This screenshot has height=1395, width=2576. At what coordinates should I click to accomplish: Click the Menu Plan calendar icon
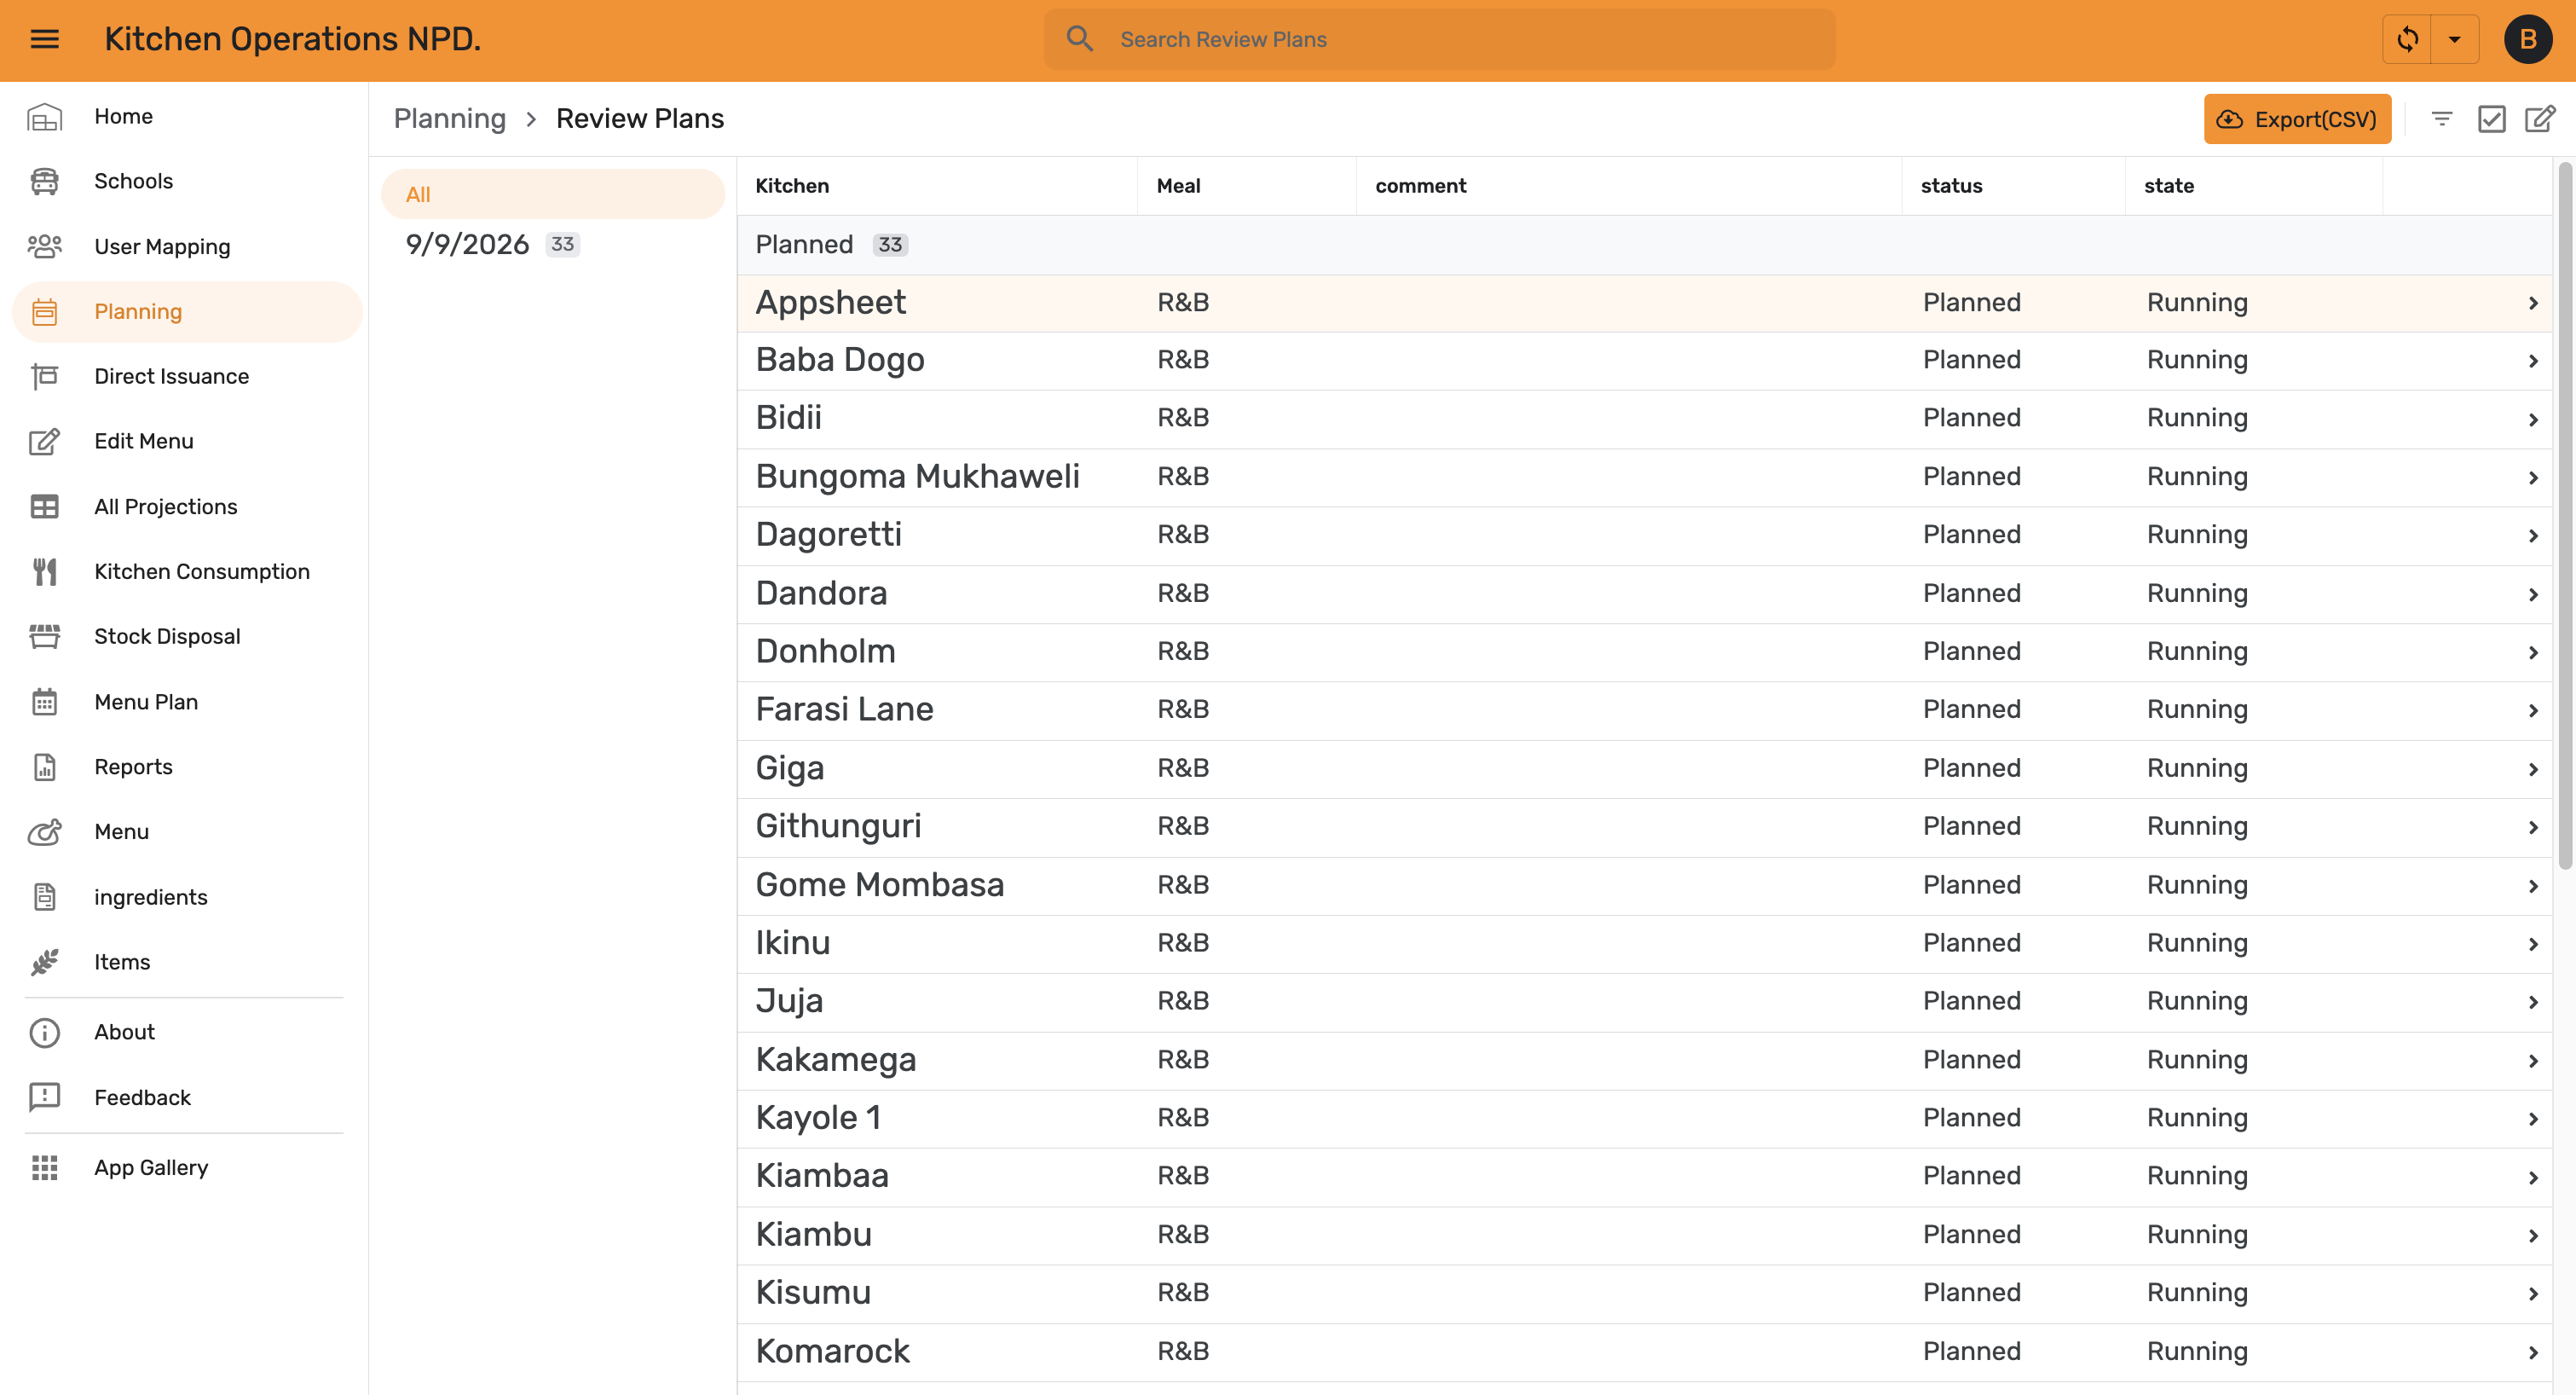pyautogui.click(x=45, y=701)
